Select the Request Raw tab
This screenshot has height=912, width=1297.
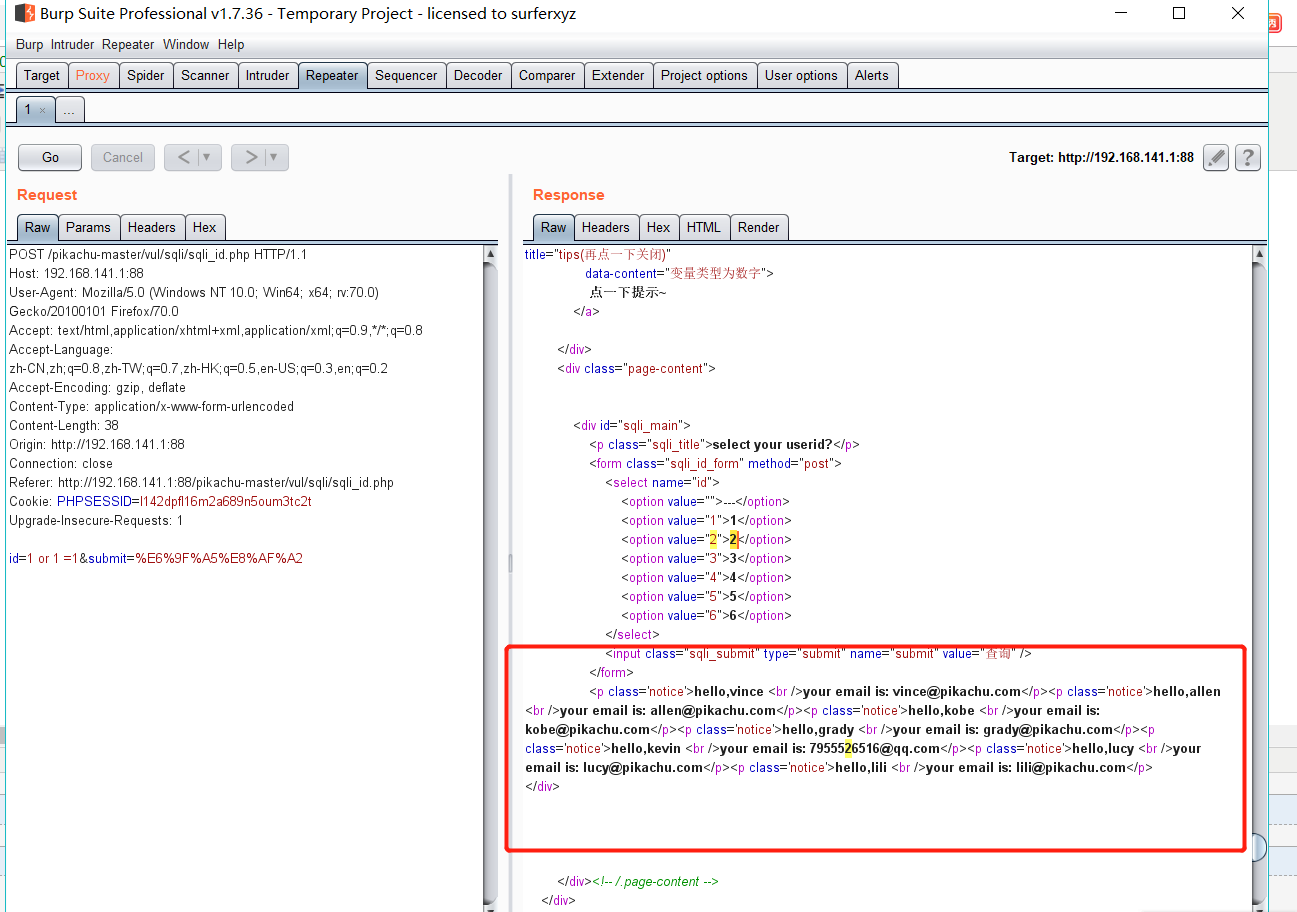coord(38,227)
